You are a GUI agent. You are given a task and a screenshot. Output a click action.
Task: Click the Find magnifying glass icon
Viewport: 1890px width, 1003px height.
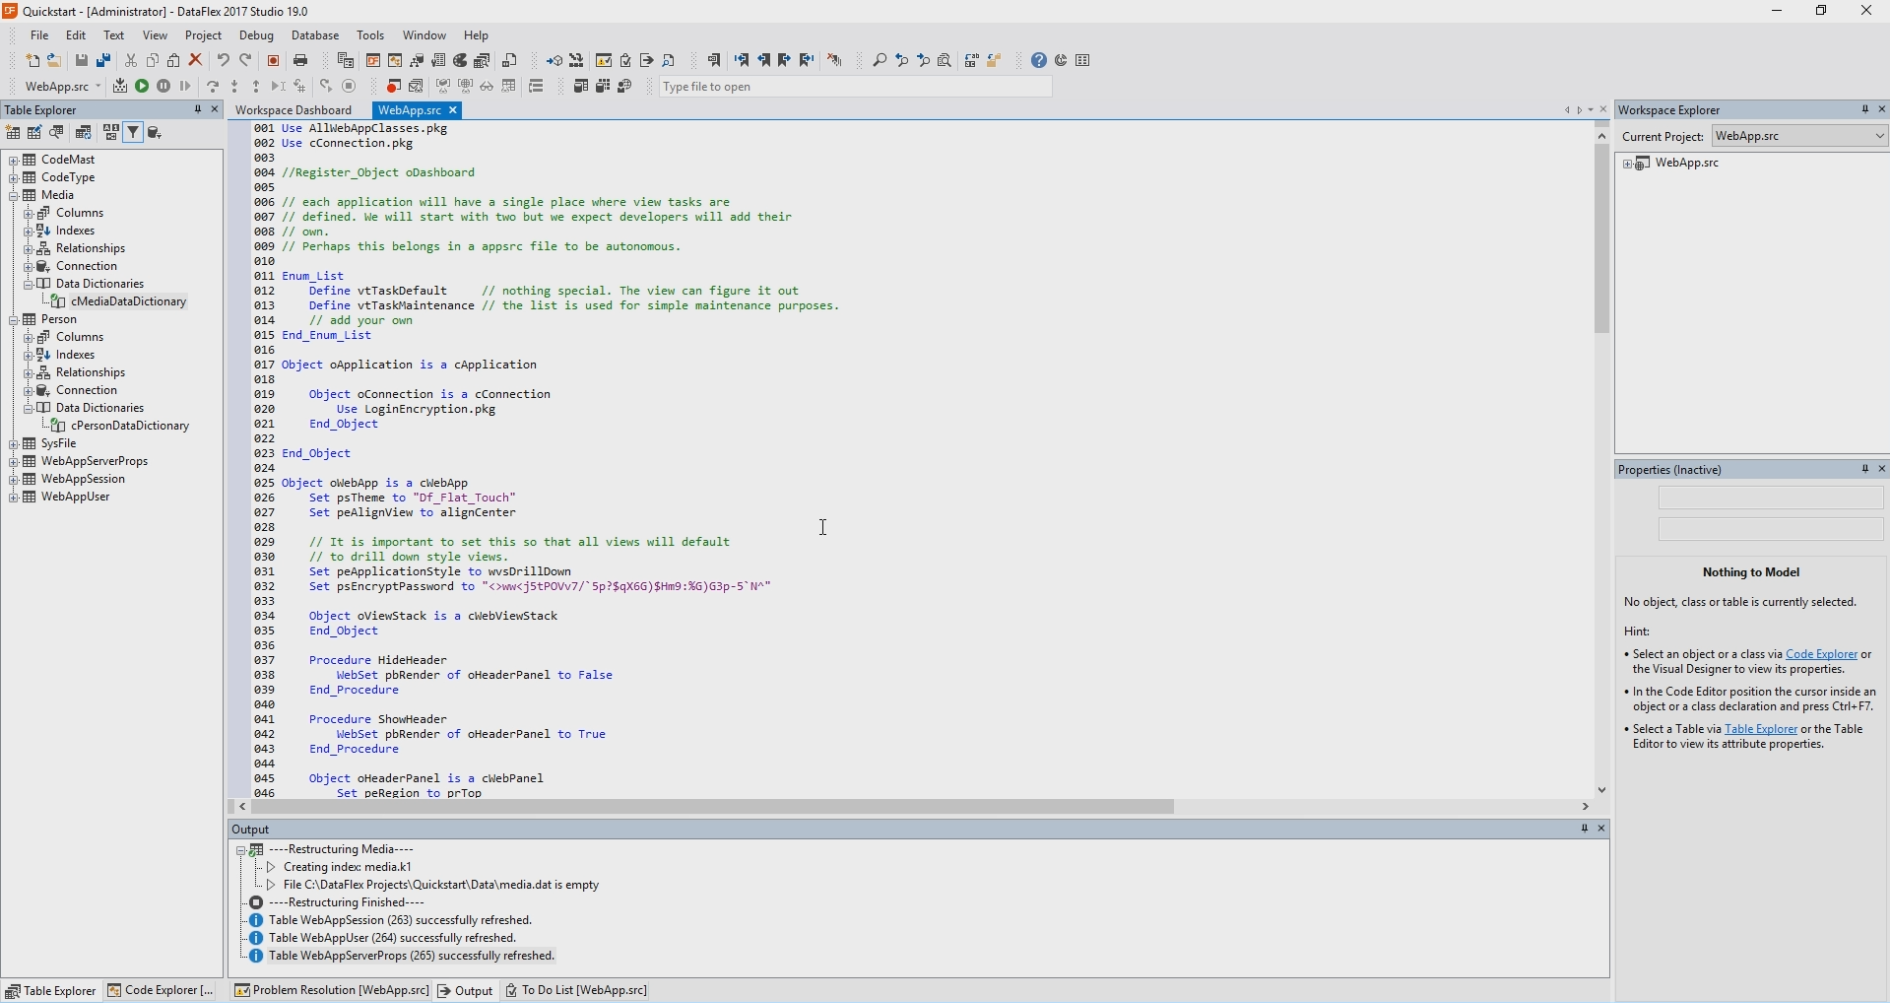point(879,61)
